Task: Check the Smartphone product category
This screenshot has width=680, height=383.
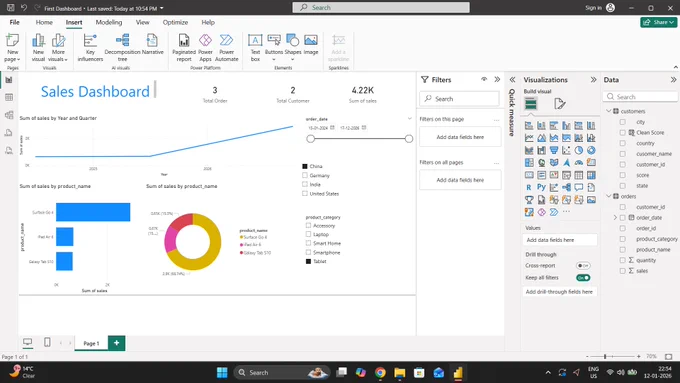Action: 308,252
